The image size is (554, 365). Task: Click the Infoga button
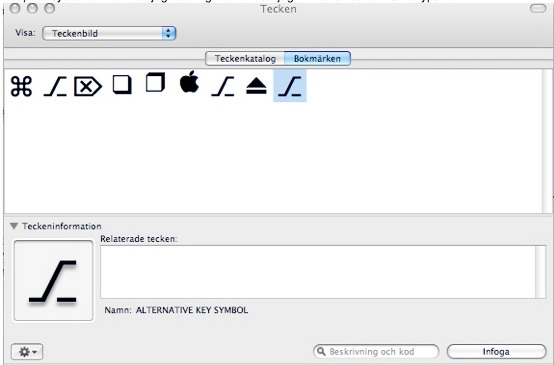tap(496, 352)
